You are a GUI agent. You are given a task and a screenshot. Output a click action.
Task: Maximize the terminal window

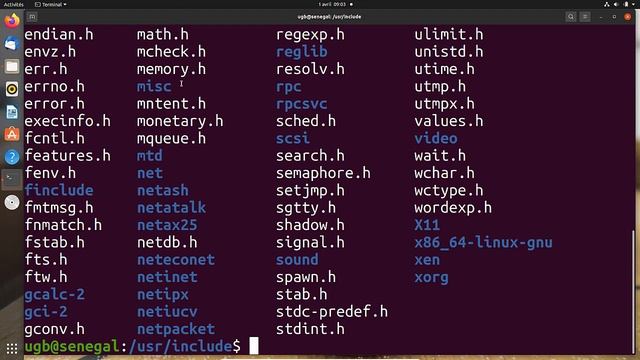pyautogui.click(x=614, y=17)
